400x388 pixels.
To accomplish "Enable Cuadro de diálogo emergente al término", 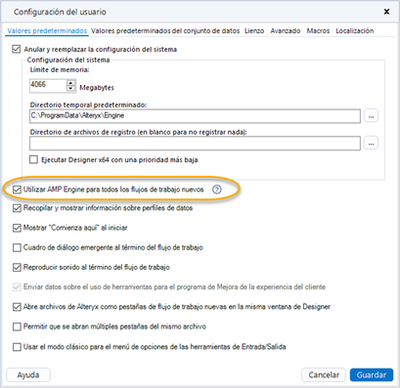I will coord(17,248).
